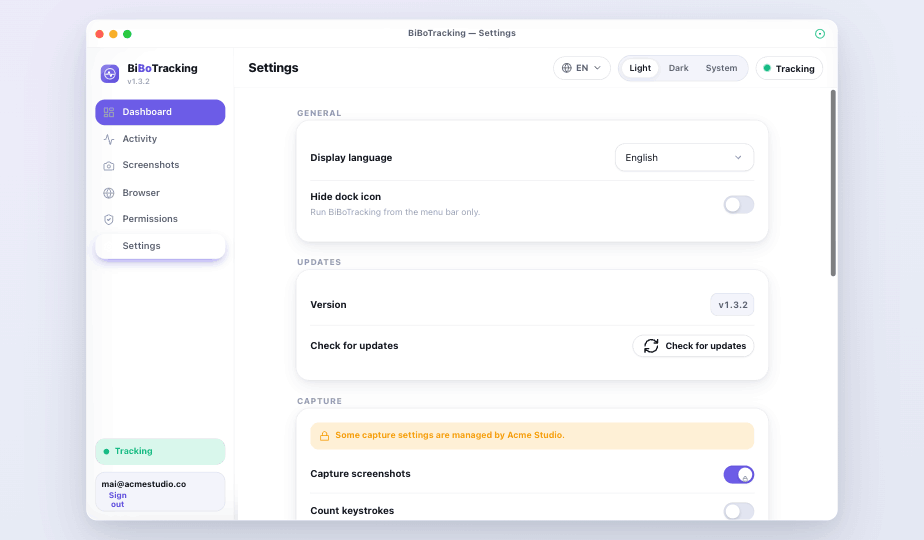Click the top-right Tracking status button
Viewport: 924px width, 540px height.
tap(789, 68)
